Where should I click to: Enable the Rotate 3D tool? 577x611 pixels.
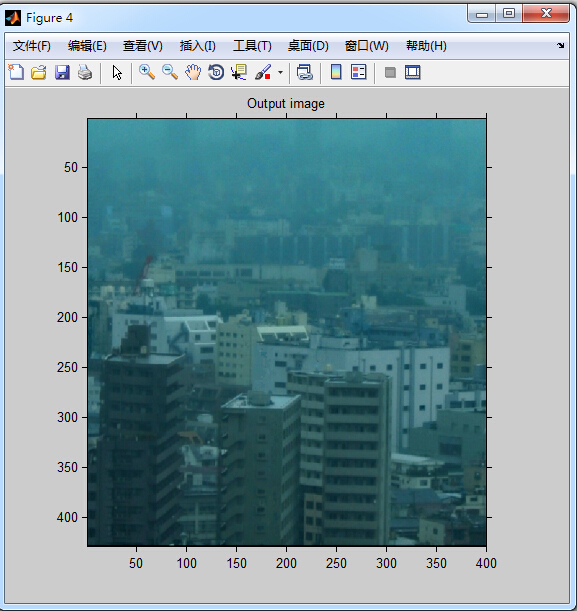[x=216, y=72]
